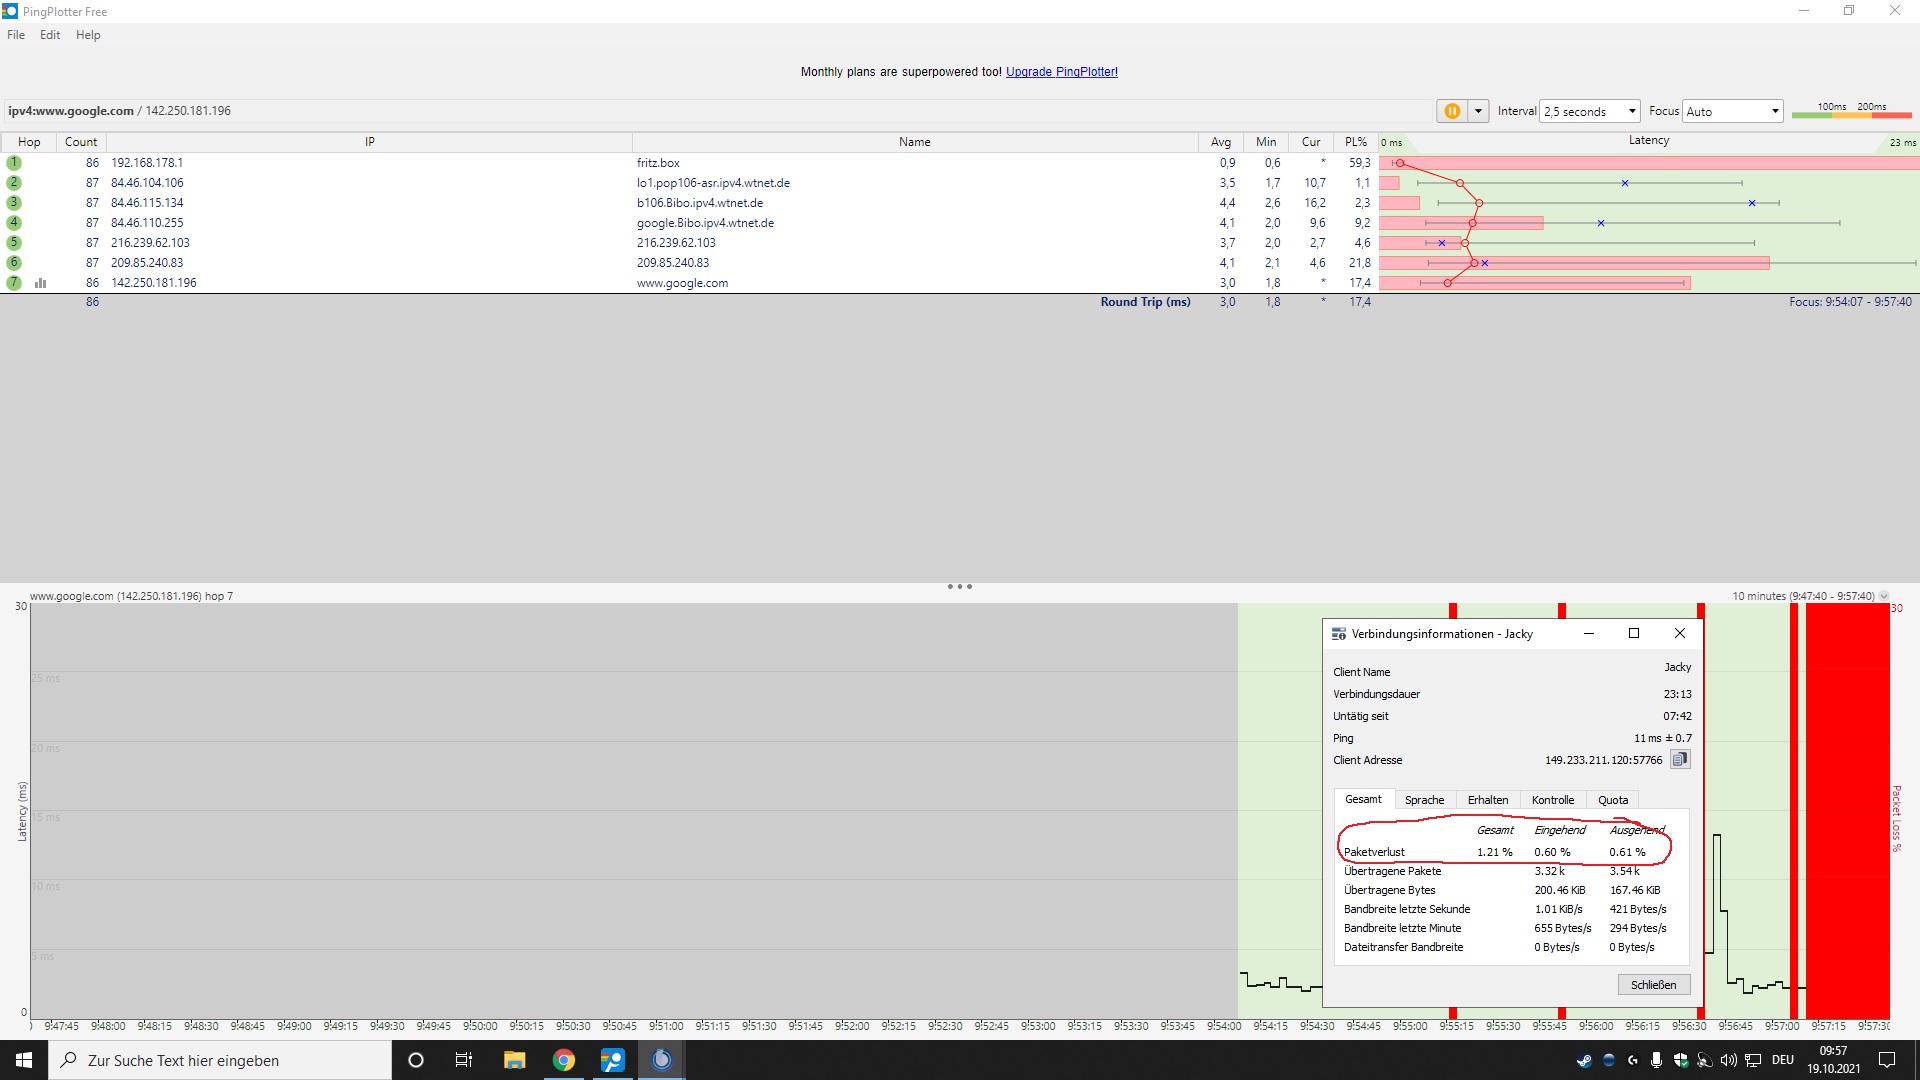1920x1080 pixels.
Task: Select the Quota tab
Action: tap(1612, 800)
